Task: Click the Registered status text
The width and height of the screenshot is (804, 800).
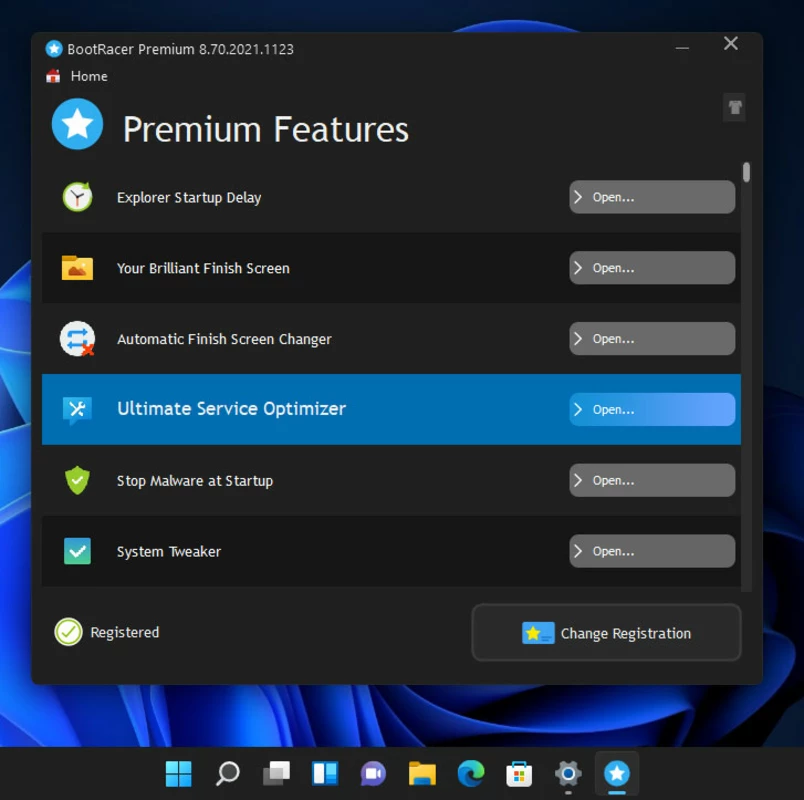Action: (x=125, y=632)
